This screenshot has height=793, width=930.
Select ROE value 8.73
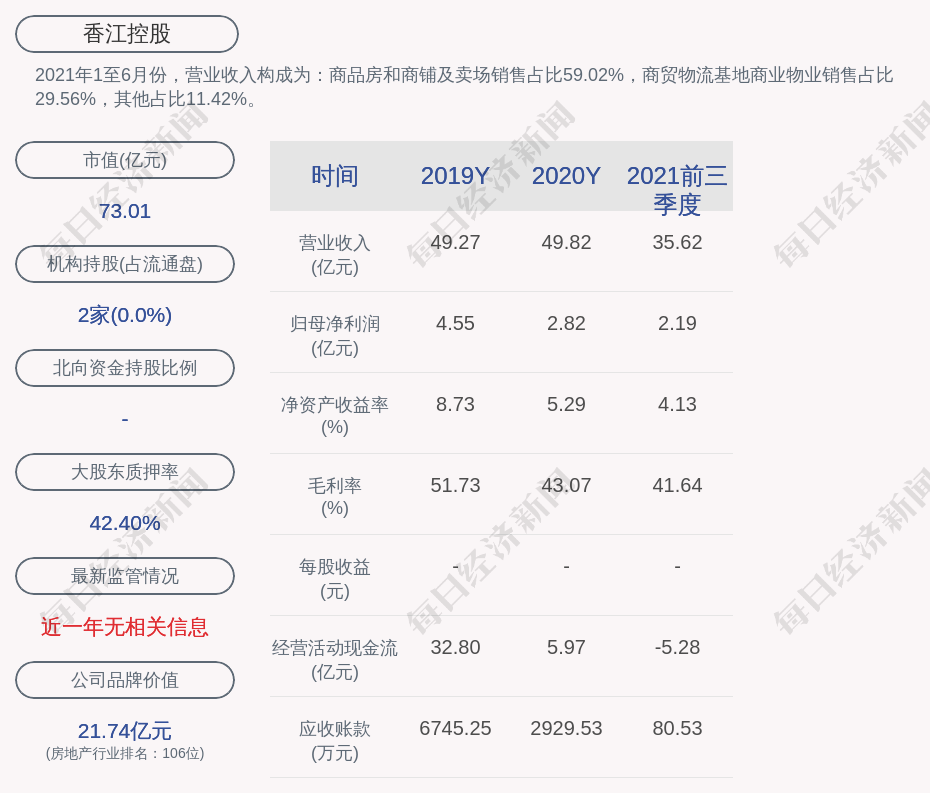tap(455, 405)
